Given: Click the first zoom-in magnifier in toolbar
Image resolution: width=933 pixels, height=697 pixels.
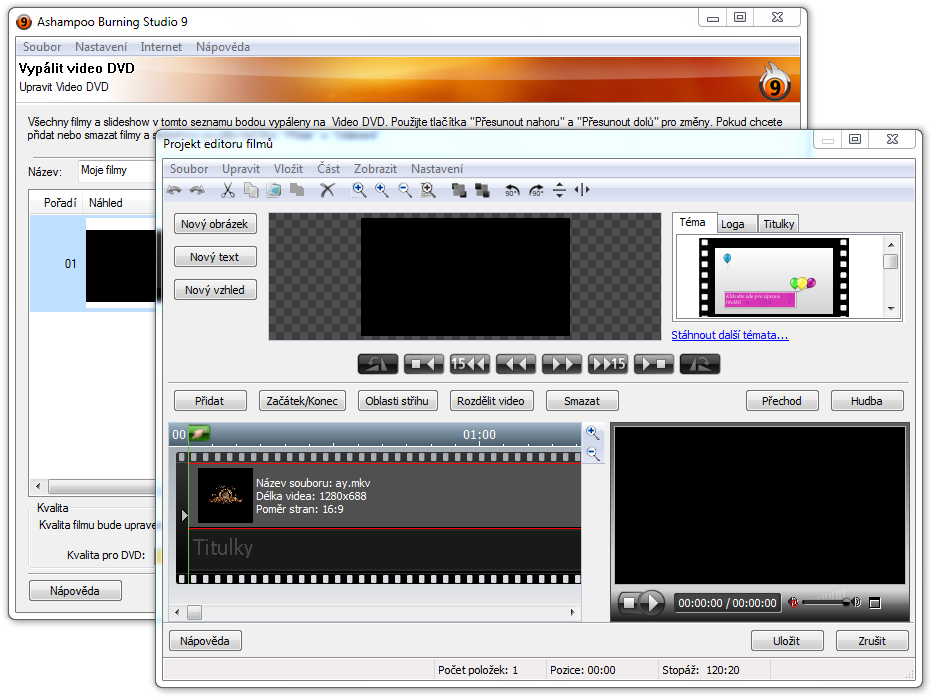Looking at the screenshot, I should (359, 190).
